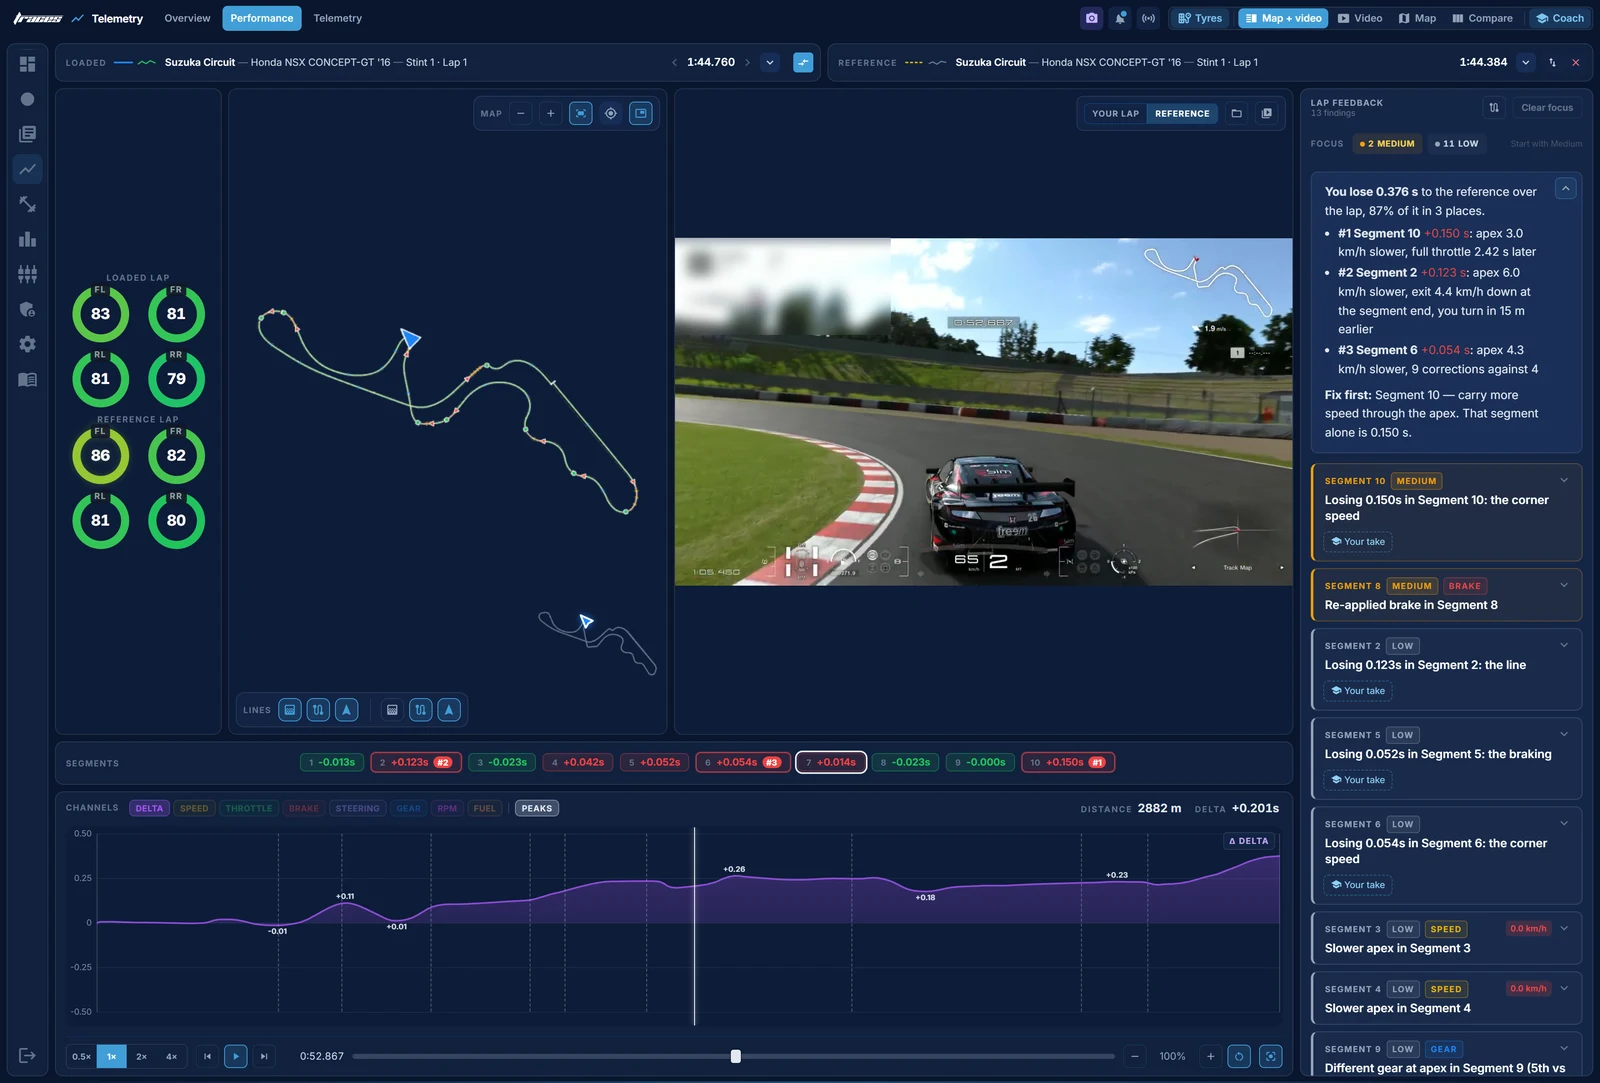Toggle the BRAKE channel
This screenshot has width=1600, height=1083.
point(304,808)
